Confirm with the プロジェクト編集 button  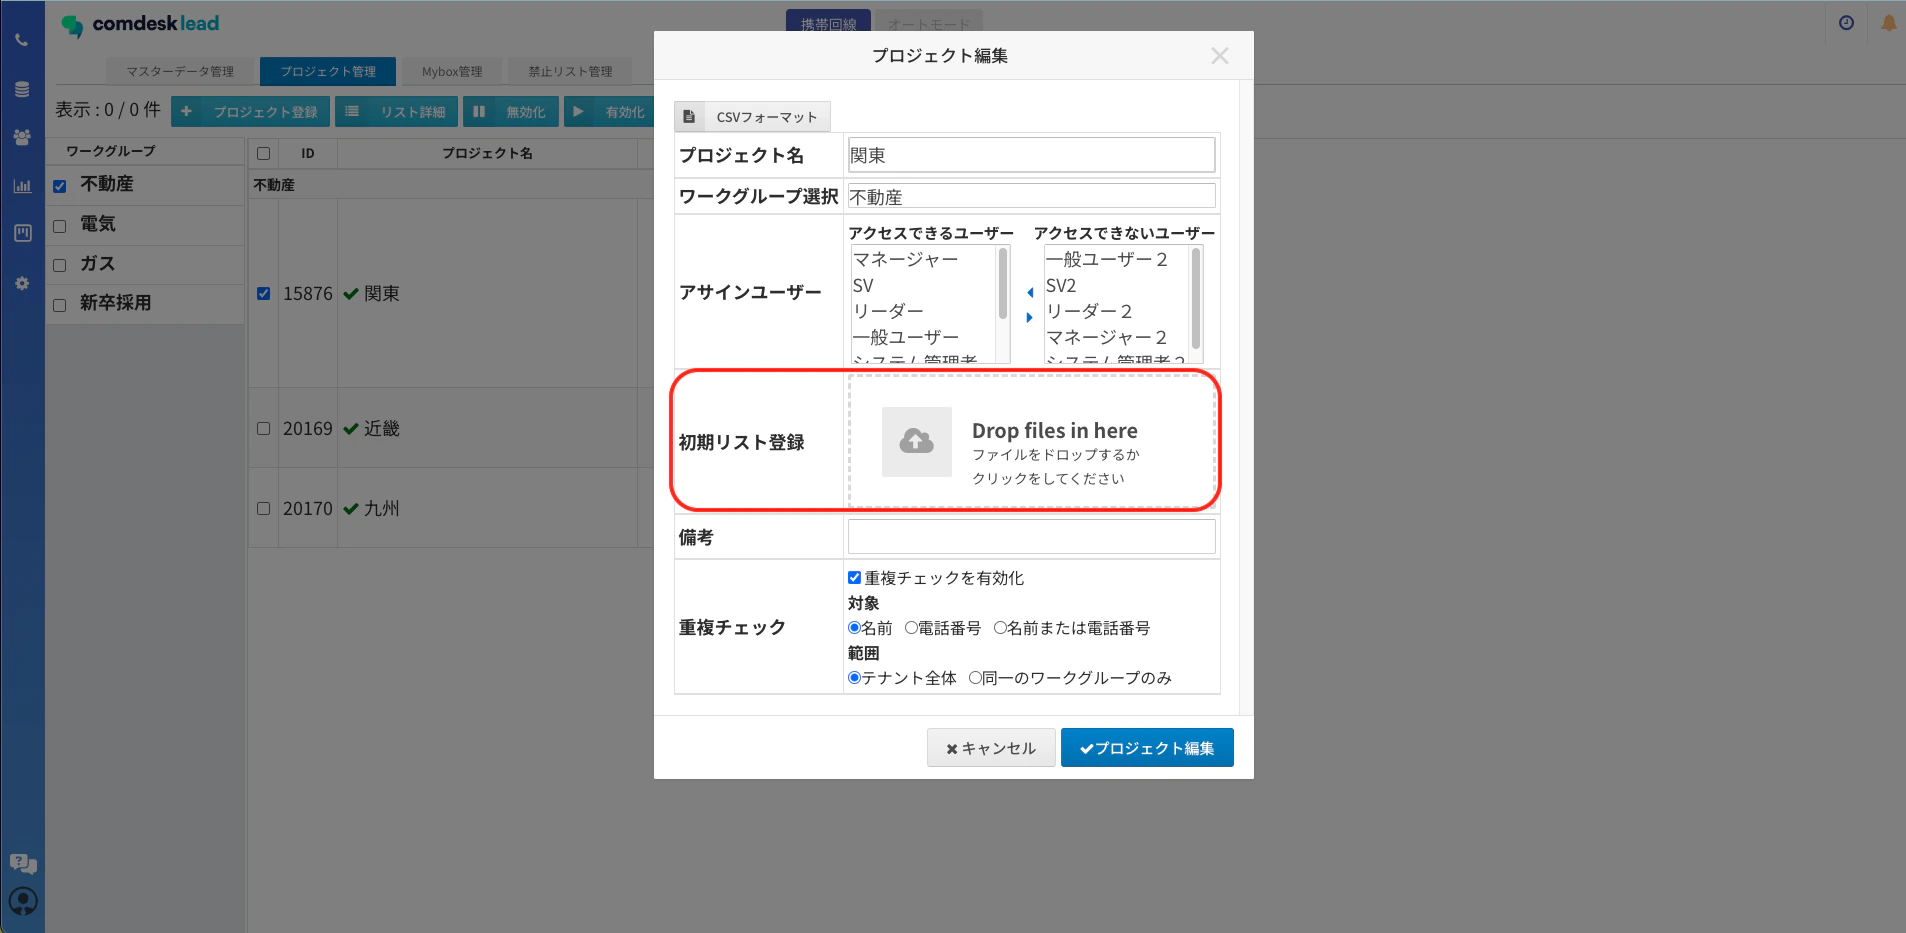[x=1147, y=748]
